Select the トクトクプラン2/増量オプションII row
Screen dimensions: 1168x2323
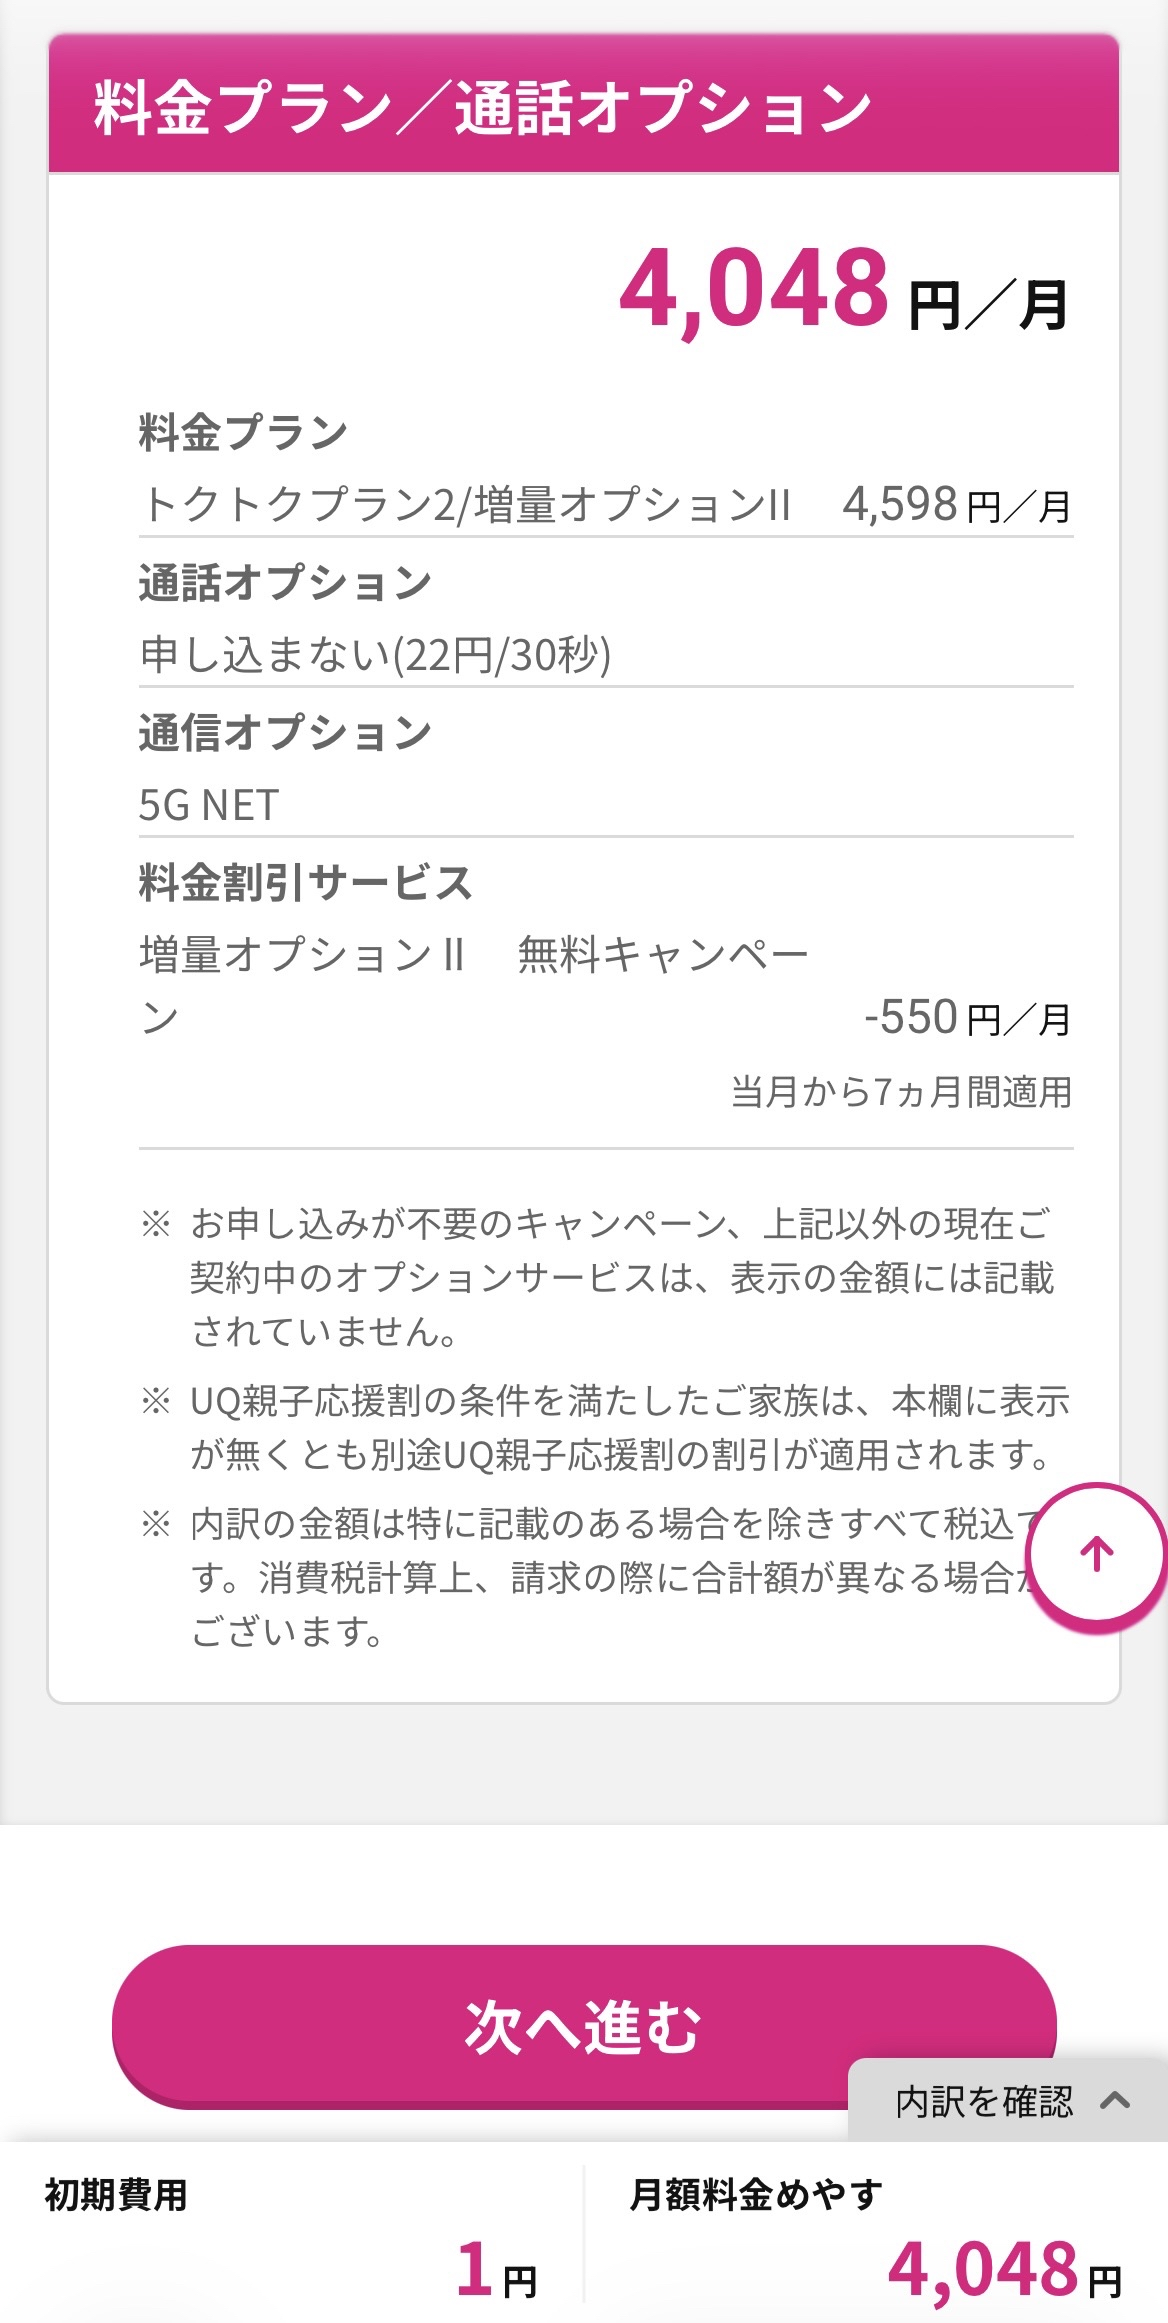(x=606, y=505)
